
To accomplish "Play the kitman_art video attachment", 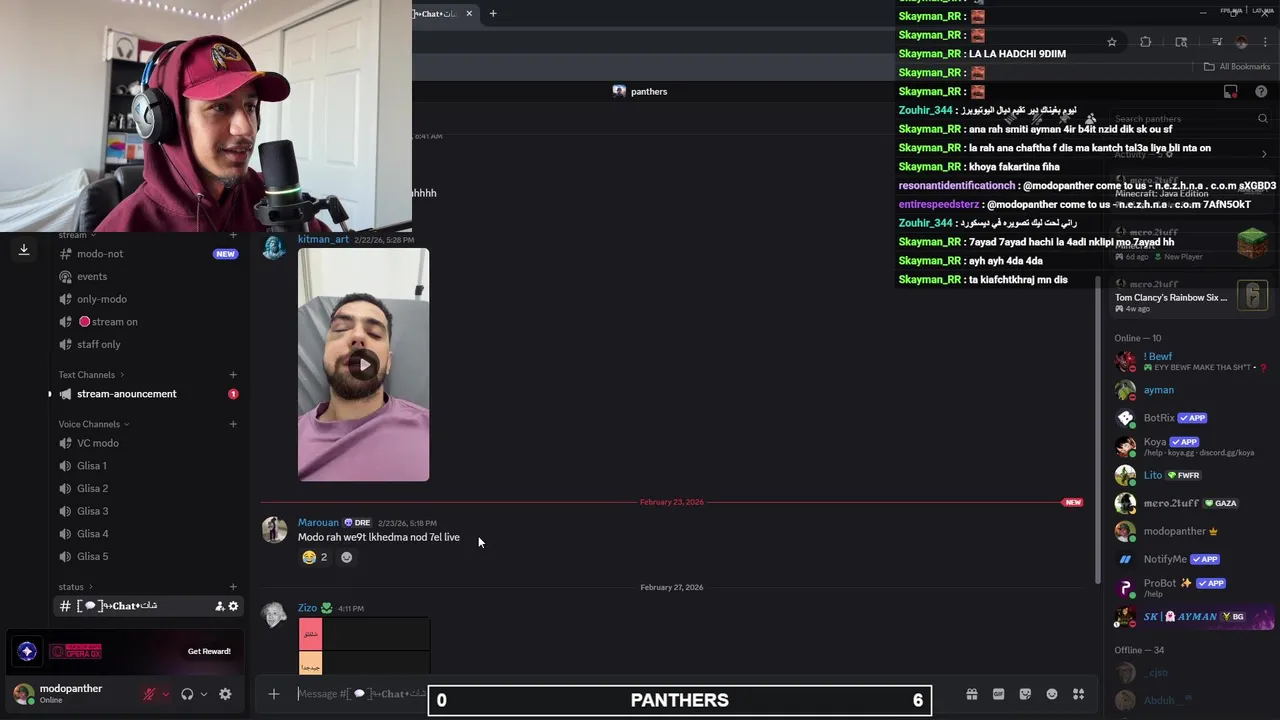I will pyautogui.click(x=364, y=364).
